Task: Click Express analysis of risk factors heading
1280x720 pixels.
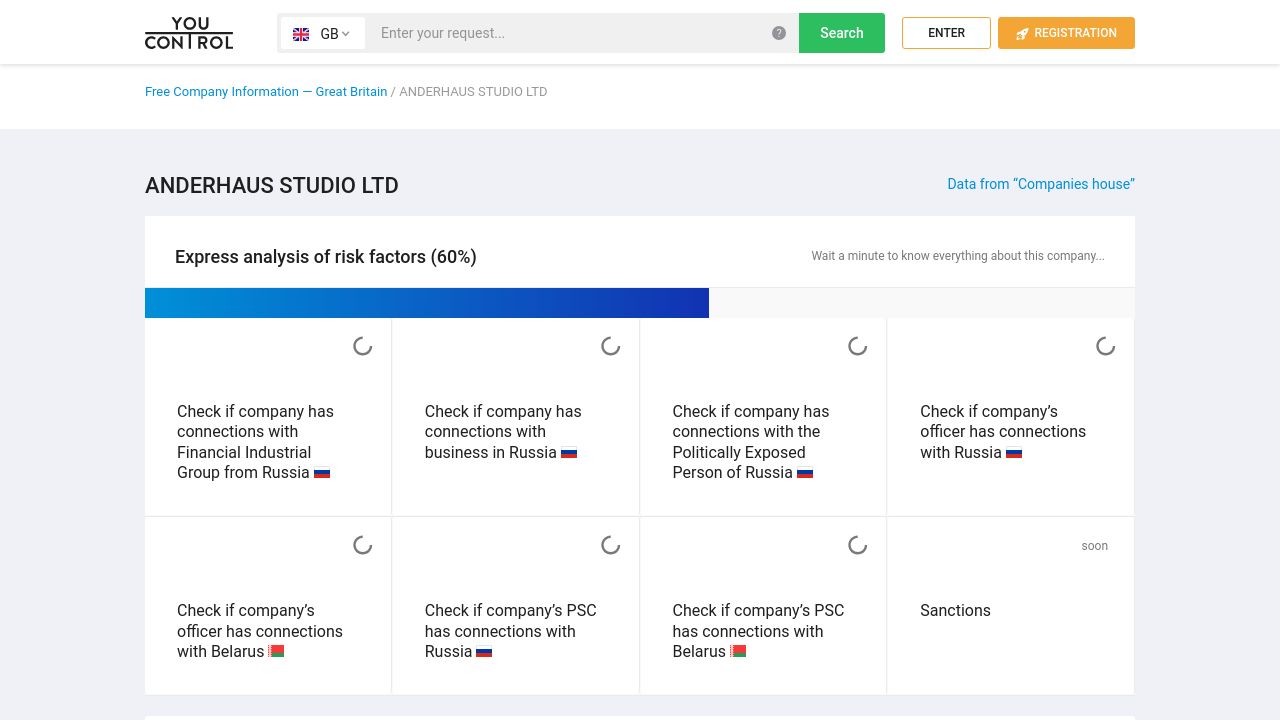Action: (x=326, y=257)
